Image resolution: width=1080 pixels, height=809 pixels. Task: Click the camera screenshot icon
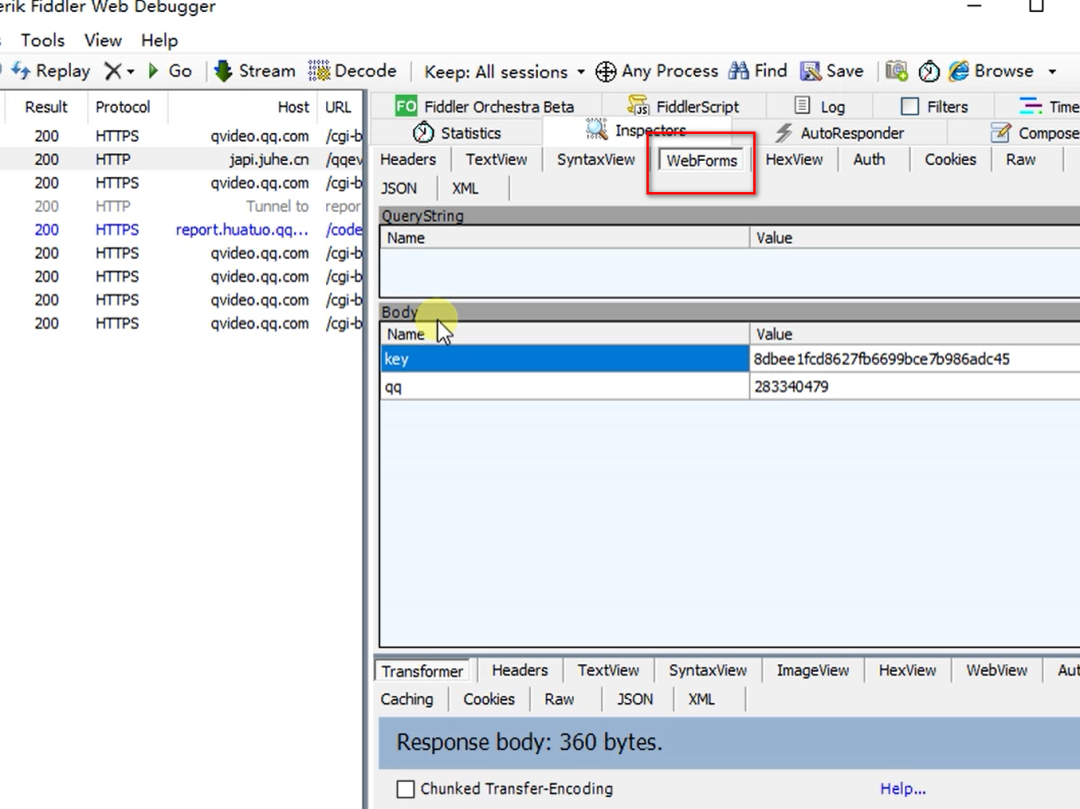(896, 71)
